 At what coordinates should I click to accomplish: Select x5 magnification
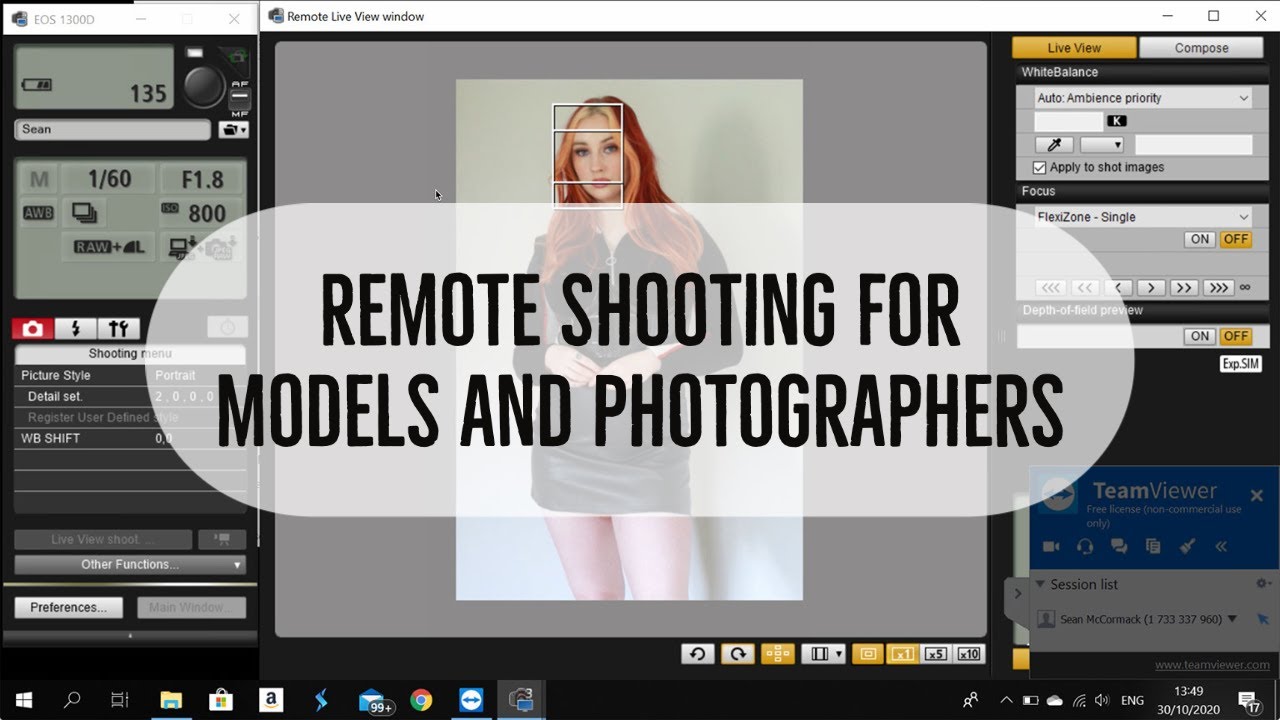pyautogui.click(x=935, y=654)
